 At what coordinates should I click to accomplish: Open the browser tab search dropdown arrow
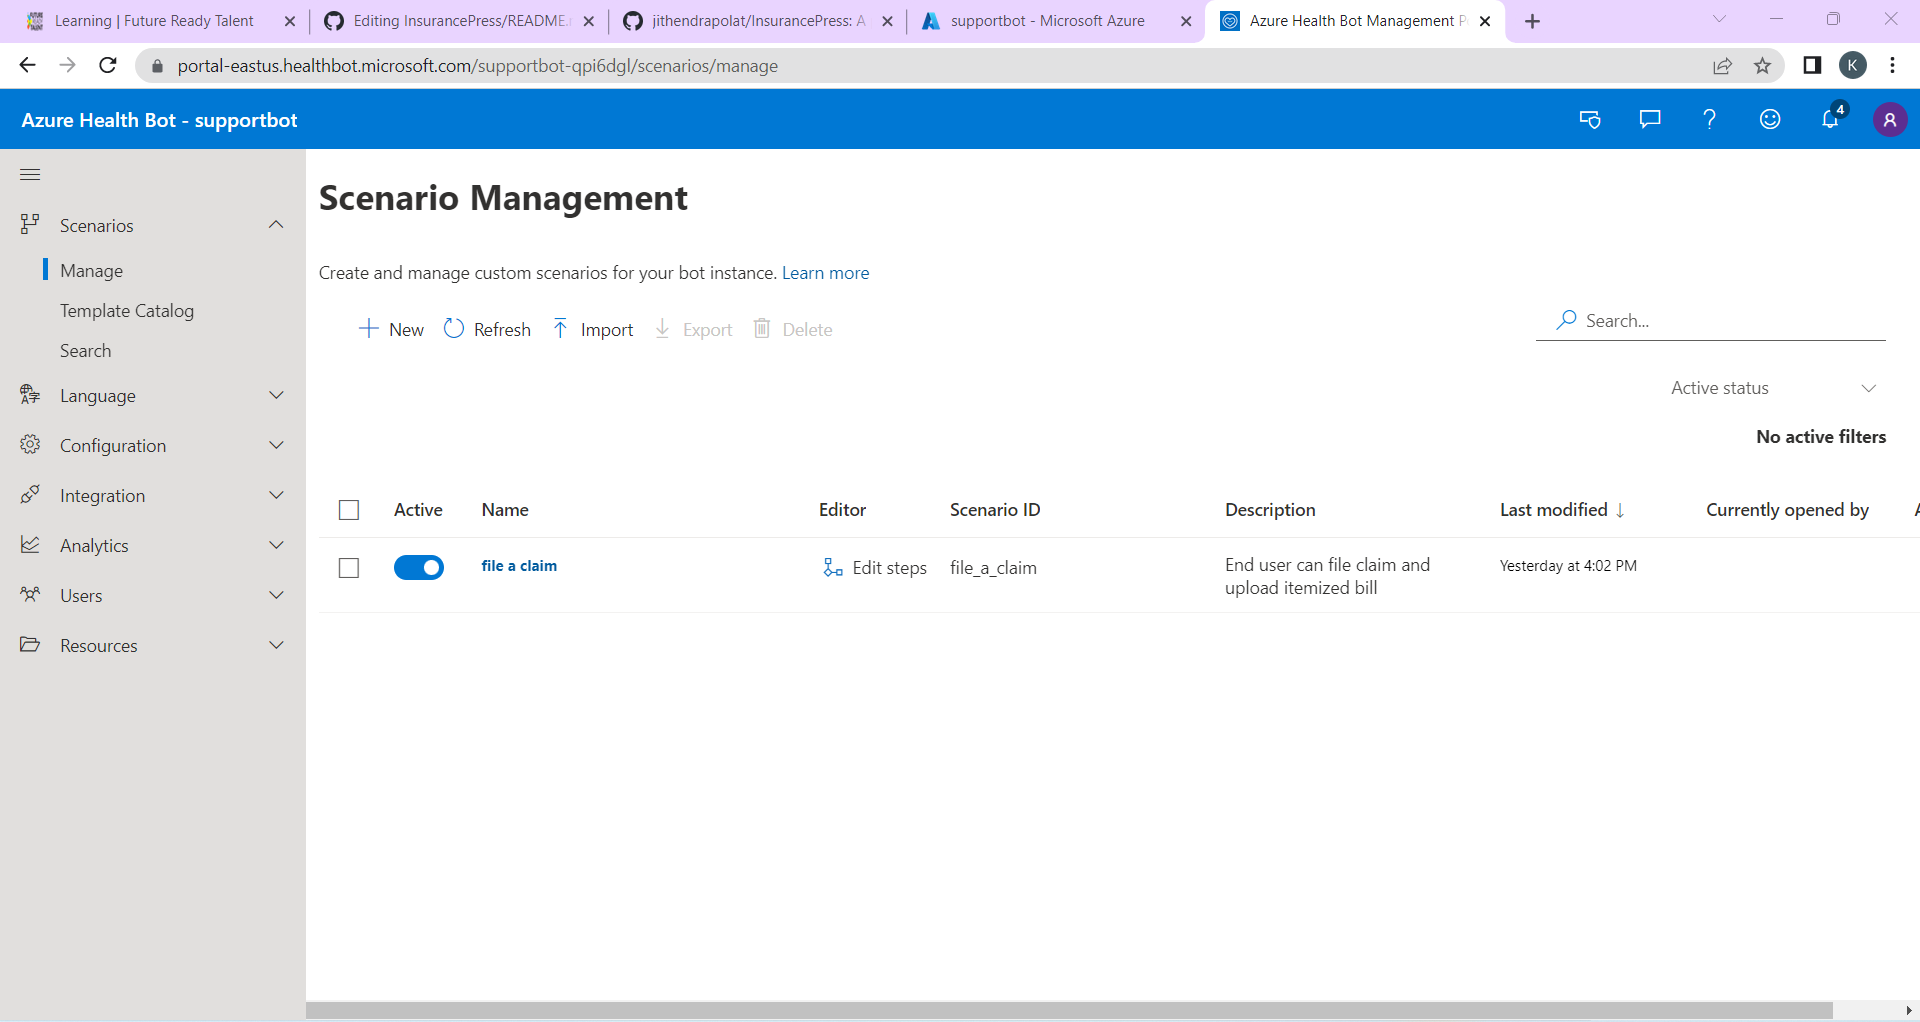point(1719,19)
